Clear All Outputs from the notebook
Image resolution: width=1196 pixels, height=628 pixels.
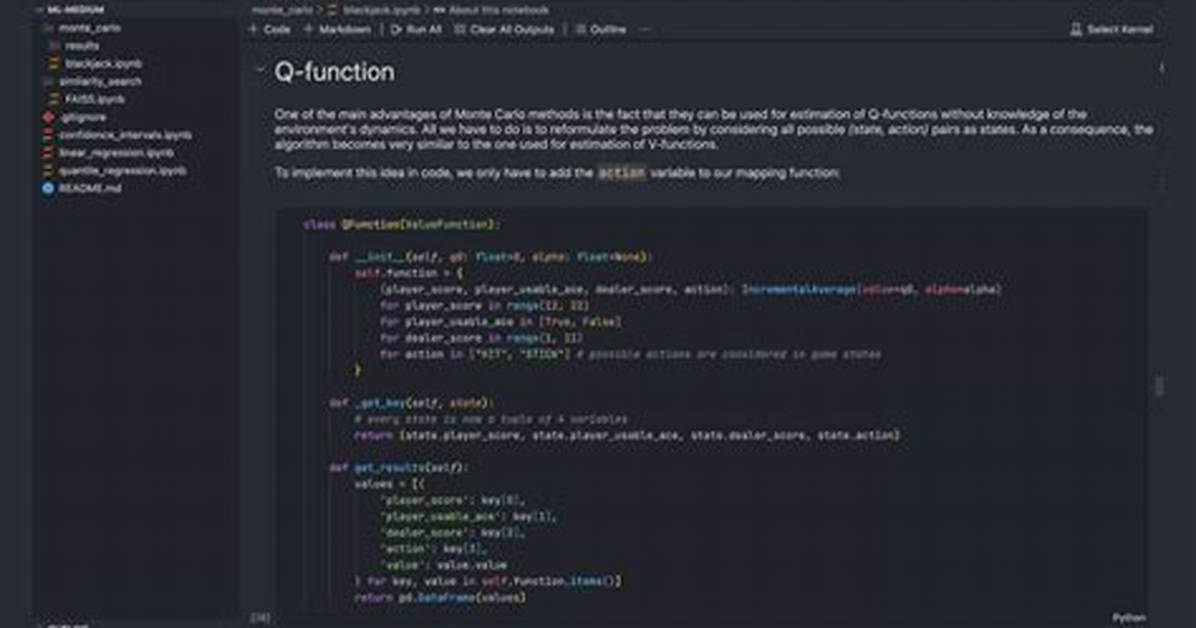pos(504,30)
